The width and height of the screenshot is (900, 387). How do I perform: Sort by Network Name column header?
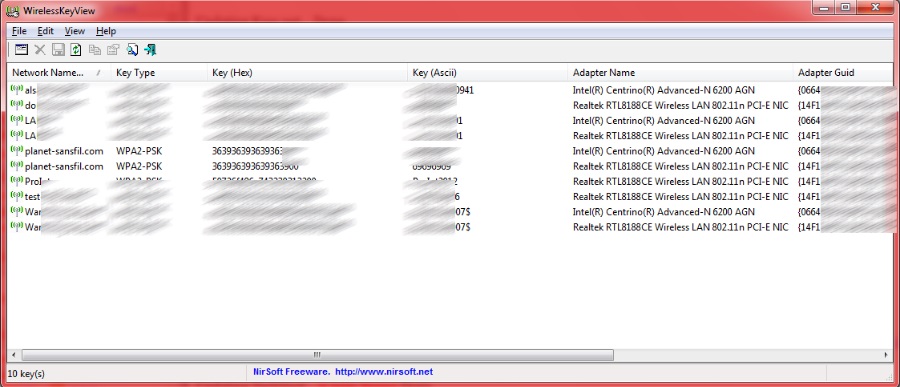tap(59, 73)
